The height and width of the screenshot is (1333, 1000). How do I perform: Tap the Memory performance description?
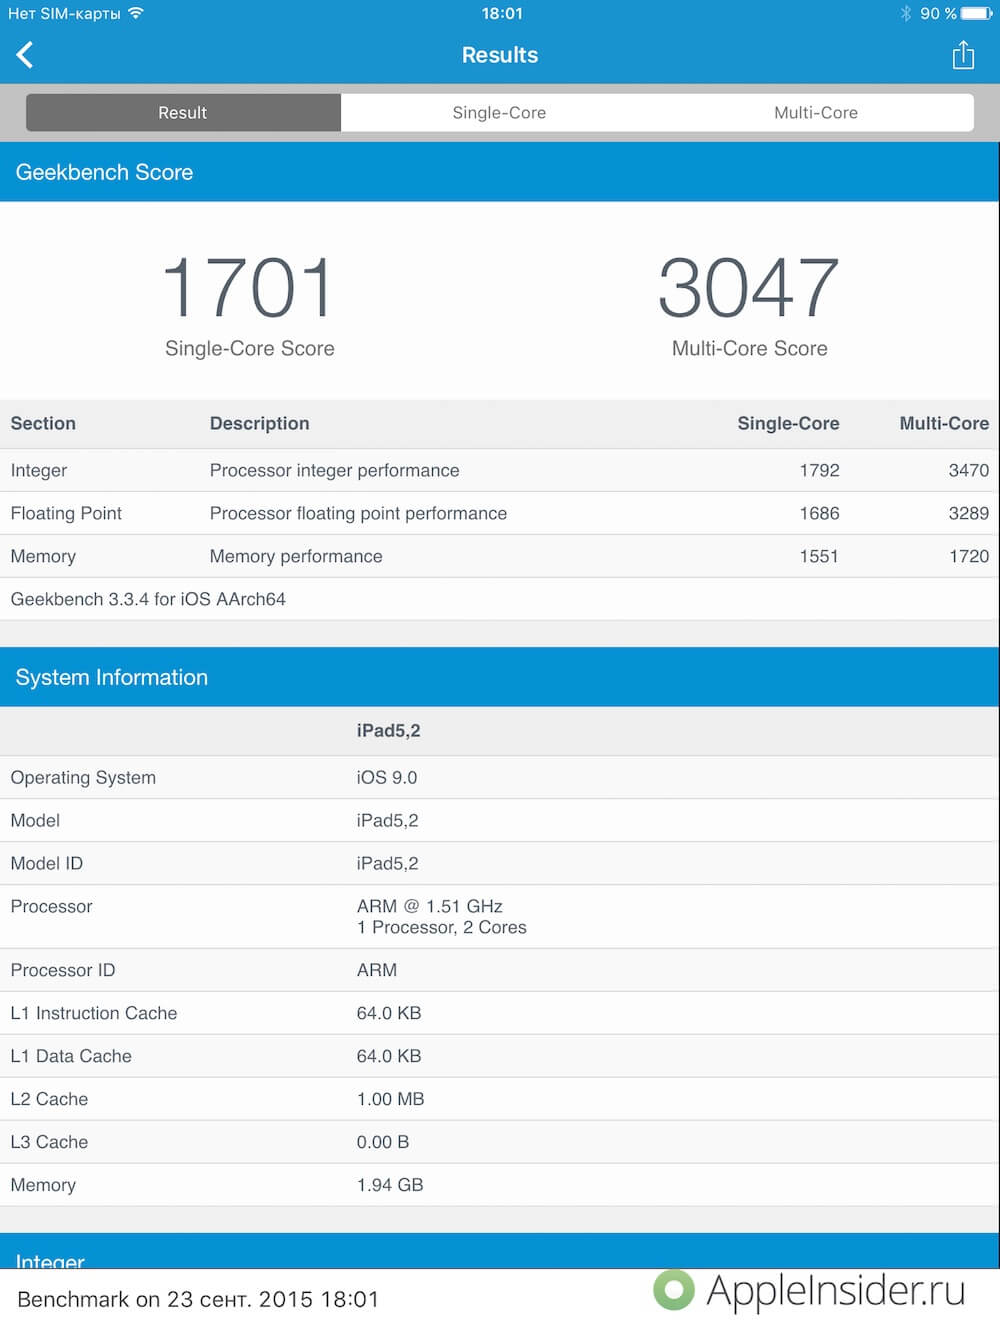pos(296,556)
